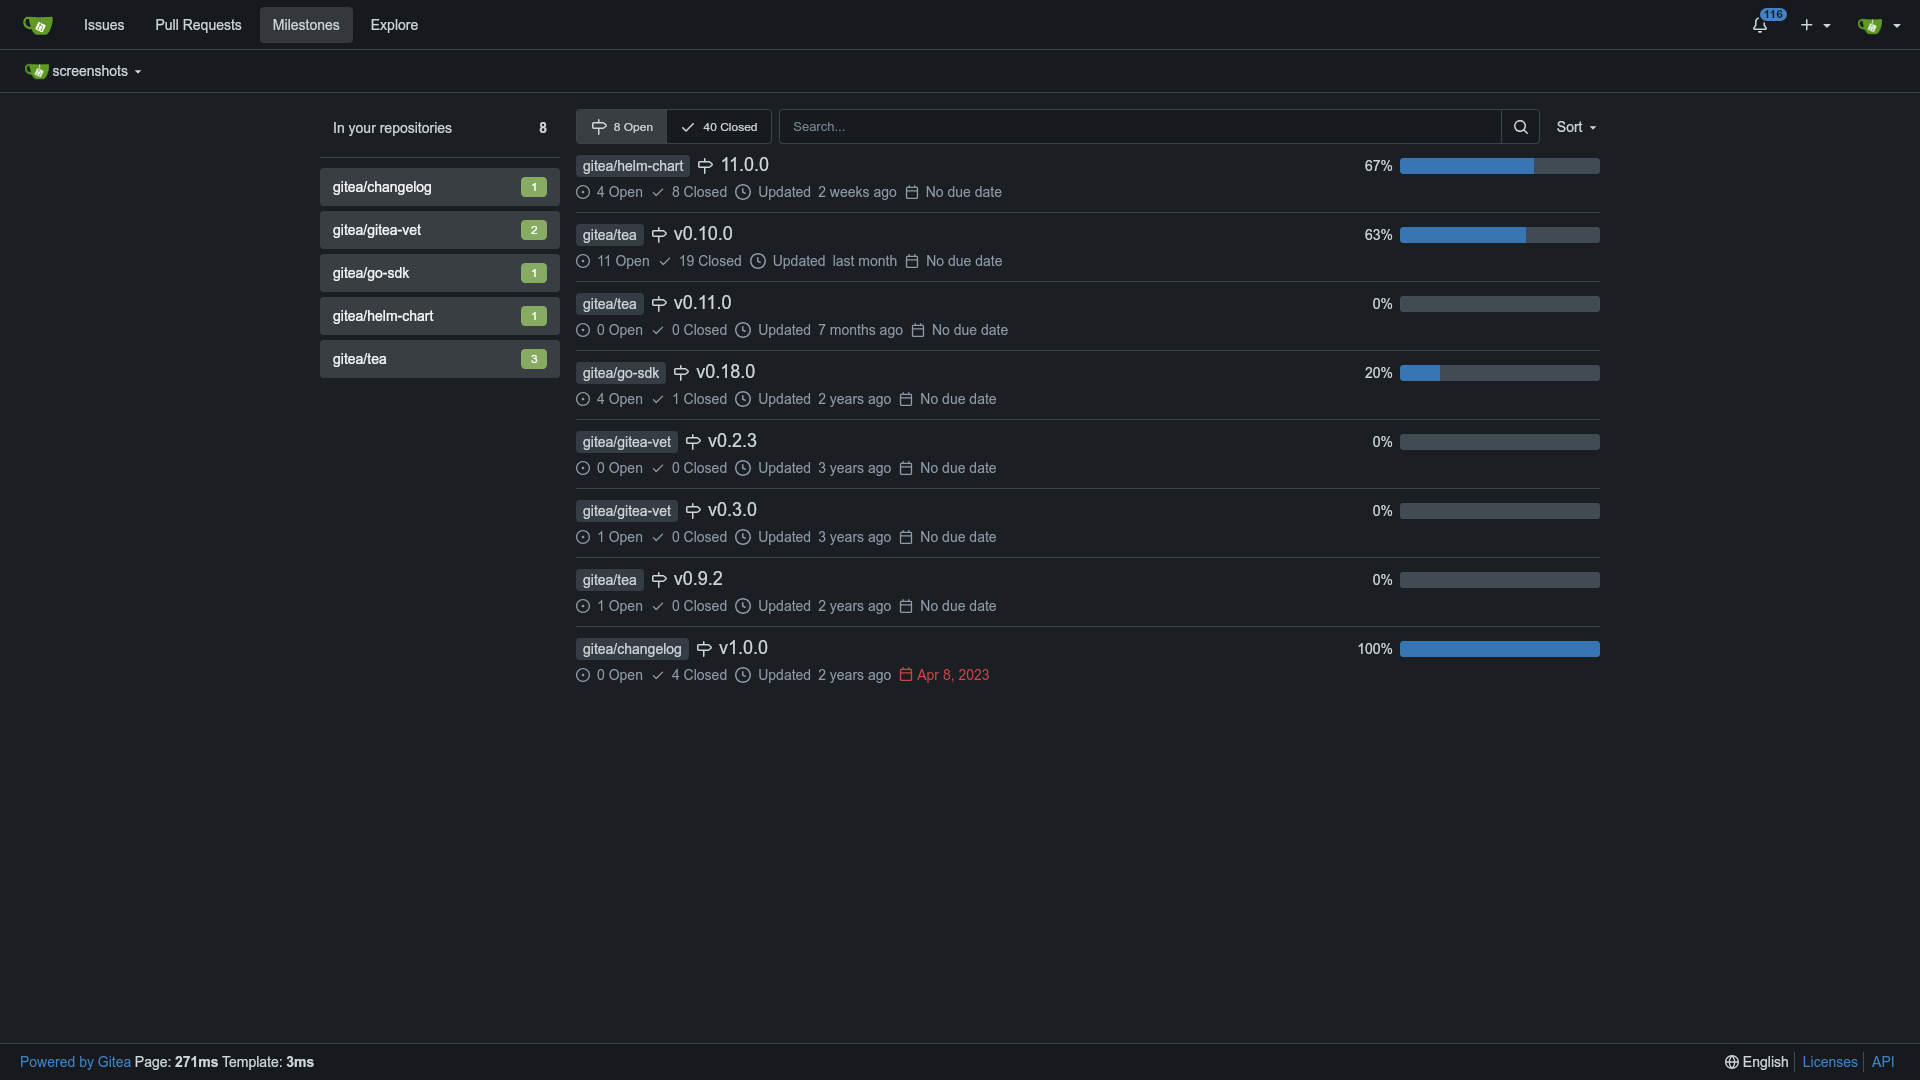Click the clock icon on v0.18.0 row
The height and width of the screenshot is (1080, 1920).
tap(743, 399)
